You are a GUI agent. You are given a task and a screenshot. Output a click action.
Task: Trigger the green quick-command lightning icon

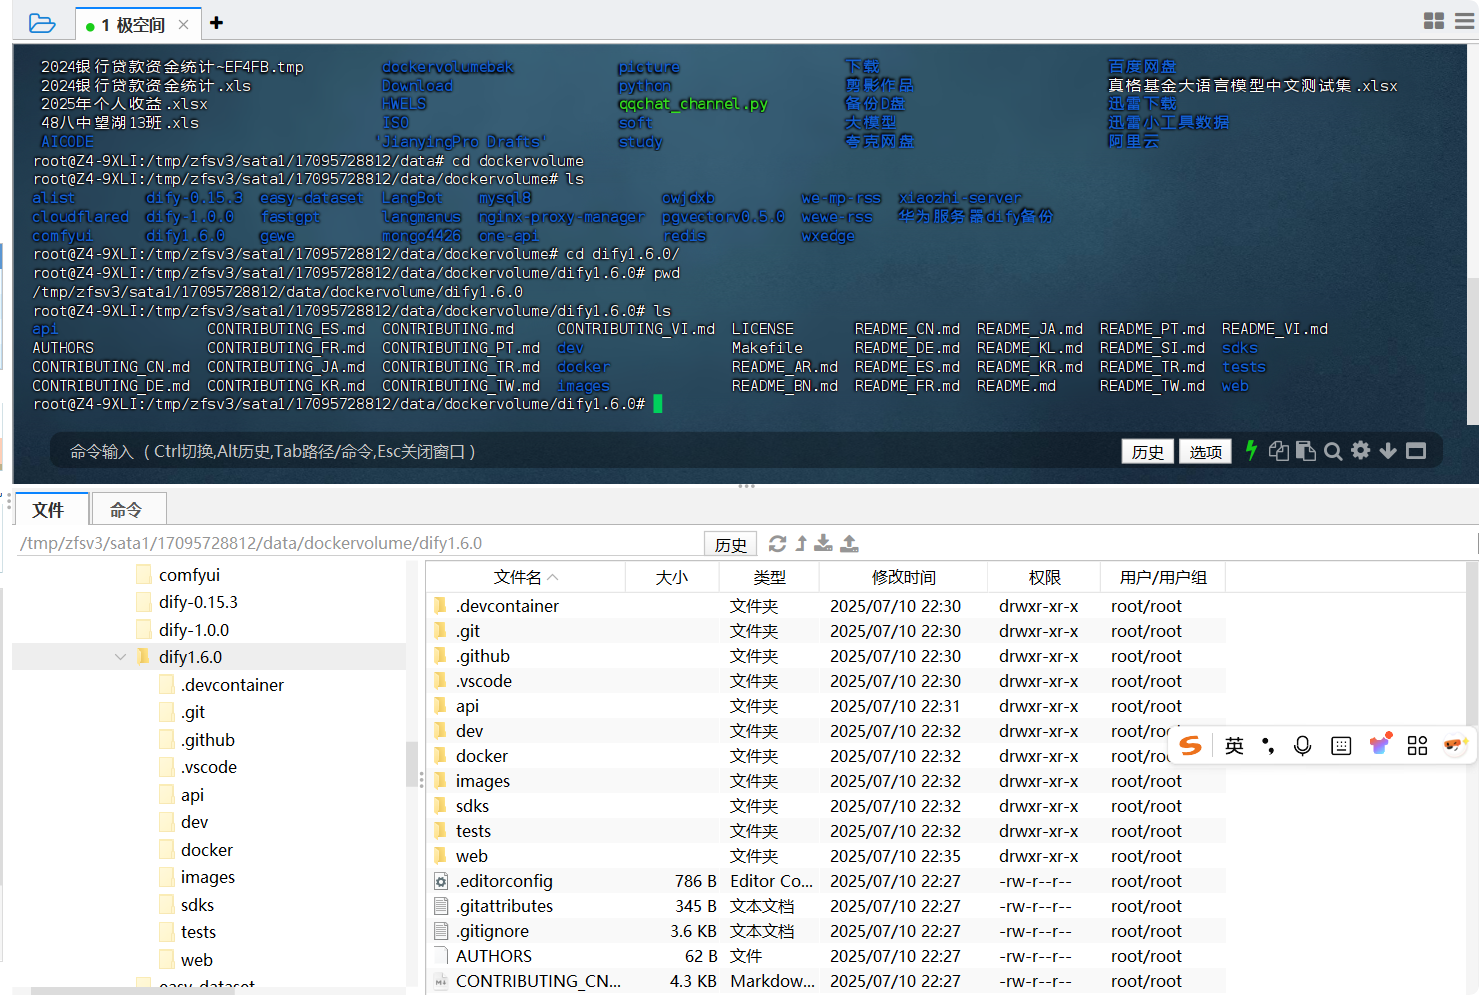[x=1251, y=451]
